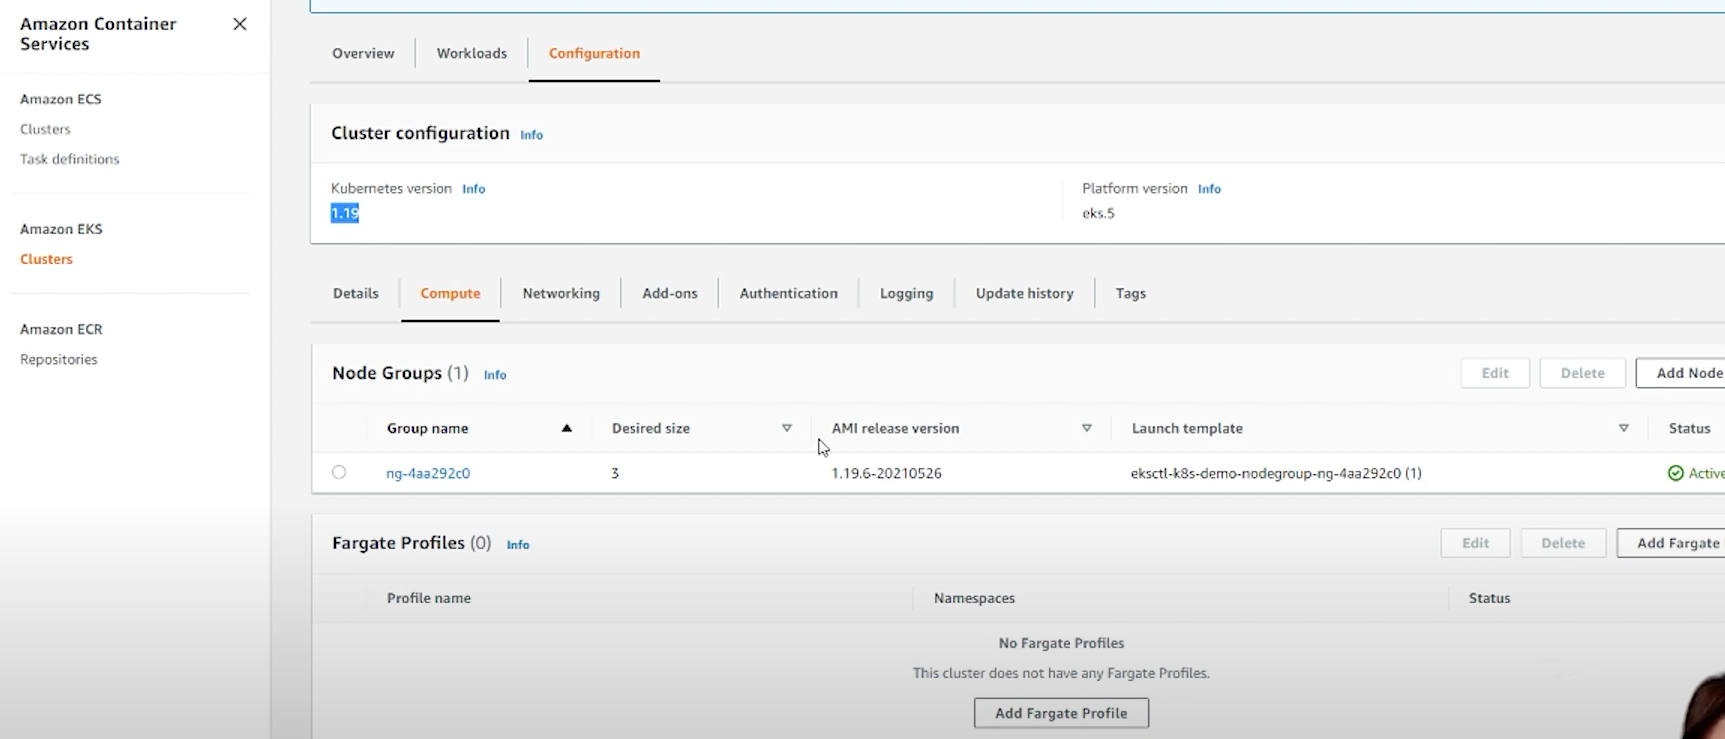Switch to the Workloads tab

point(472,53)
